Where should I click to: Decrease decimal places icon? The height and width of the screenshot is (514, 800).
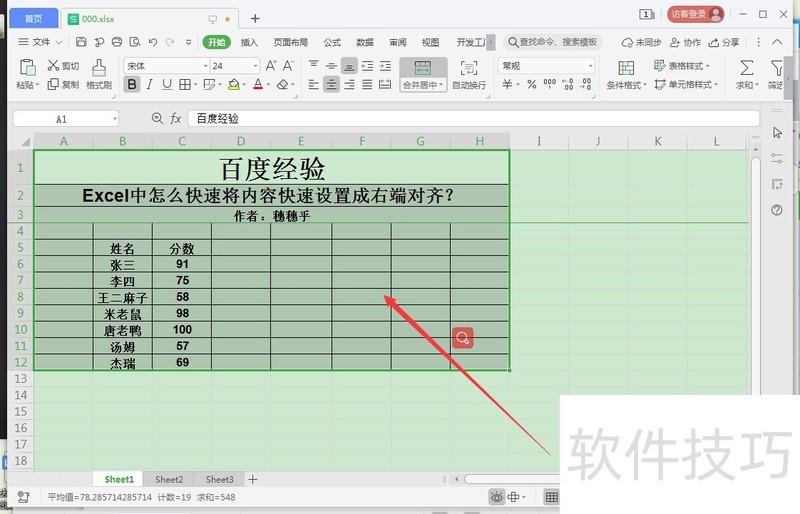click(586, 84)
